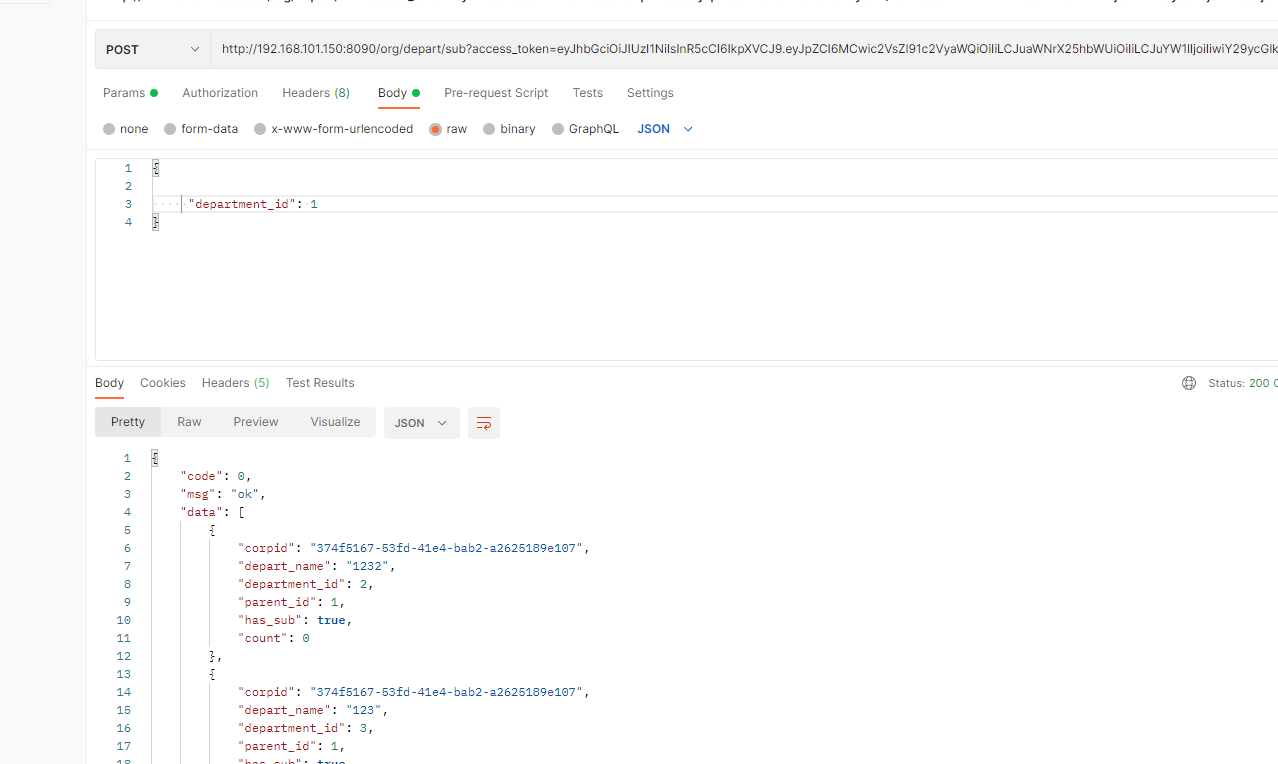Click the "department_id": 1 line in request body
The height and width of the screenshot is (764, 1278).
tap(253, 204)
